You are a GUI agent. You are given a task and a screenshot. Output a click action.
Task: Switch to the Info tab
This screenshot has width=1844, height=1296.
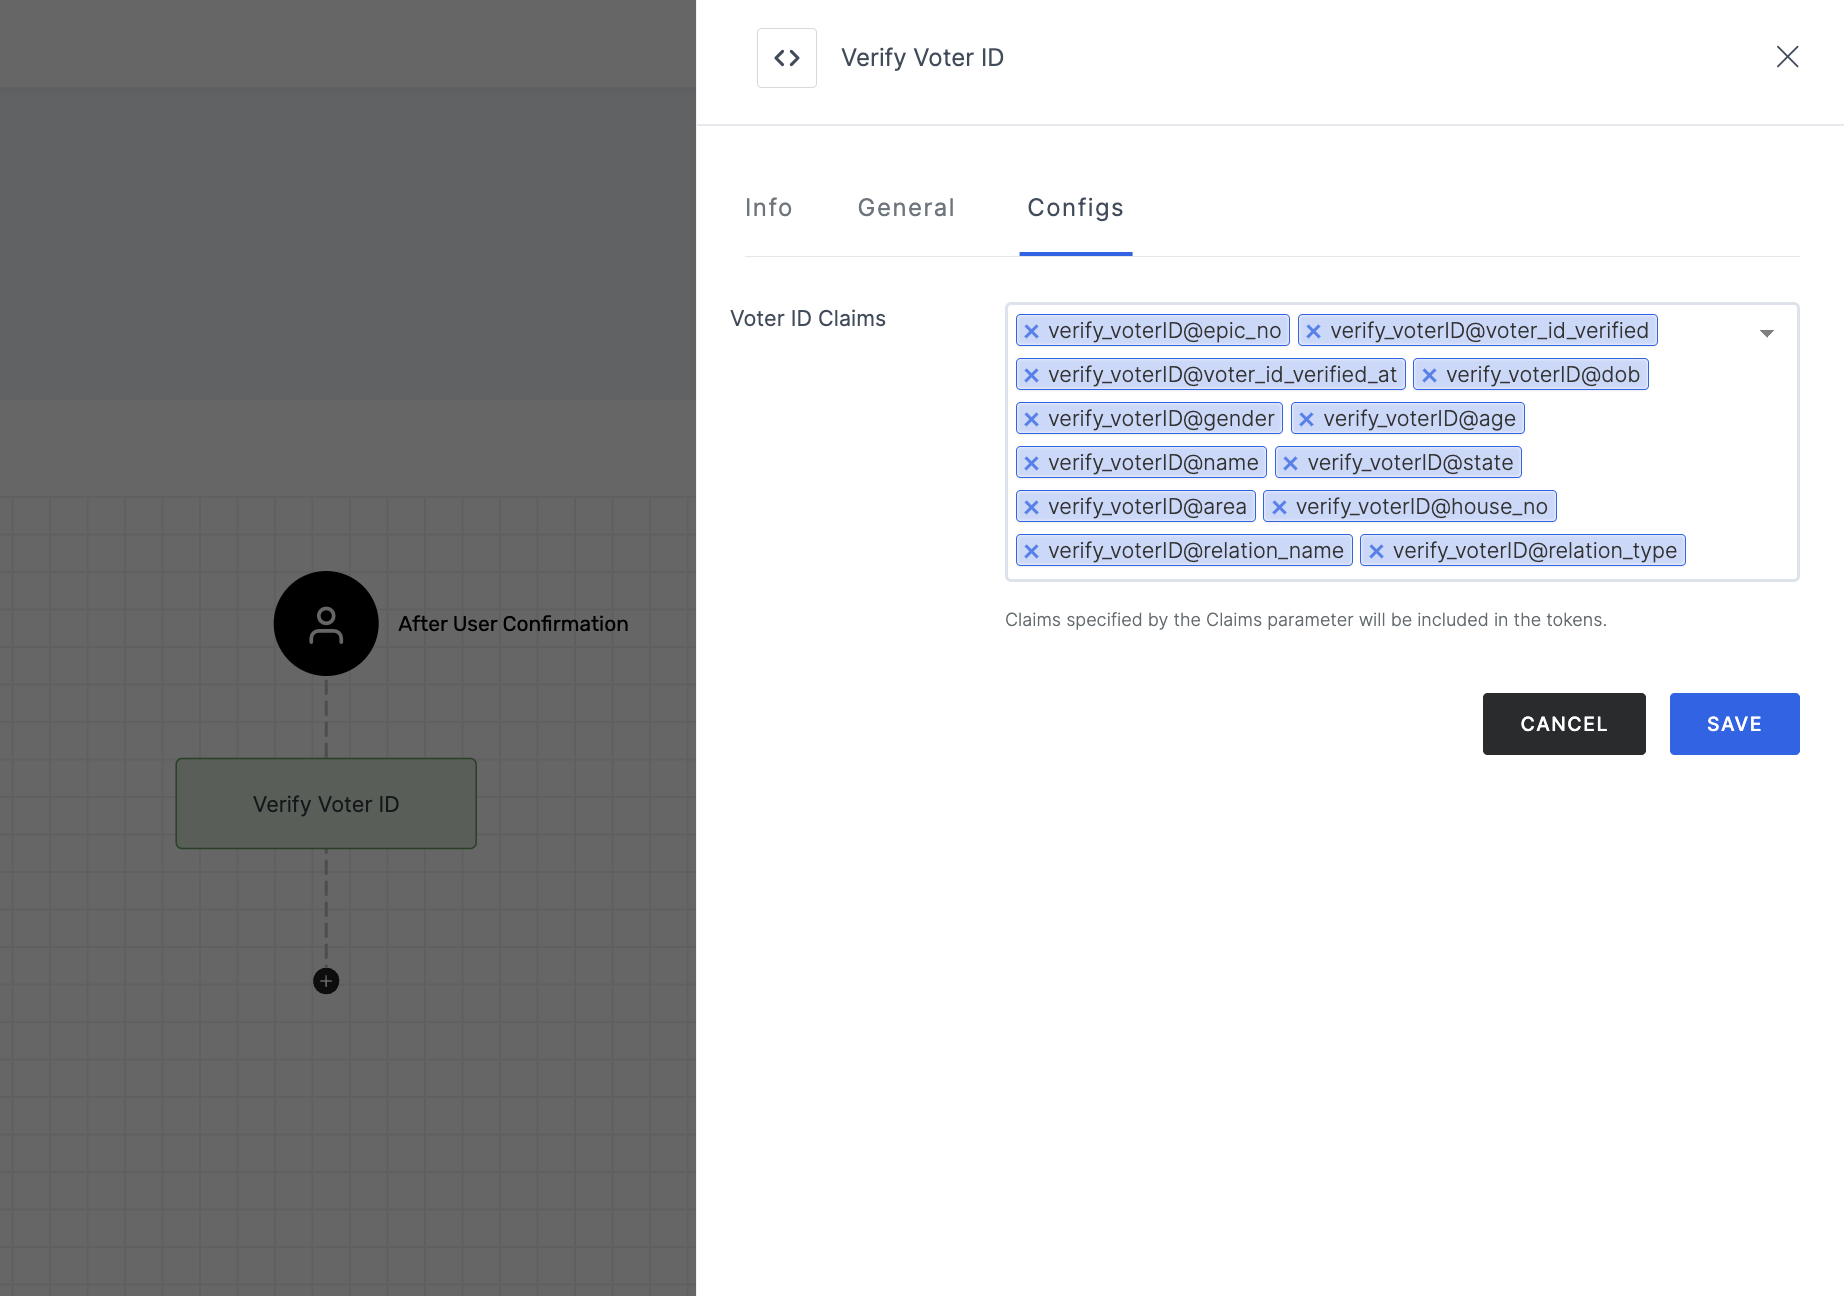pos(769,208)
